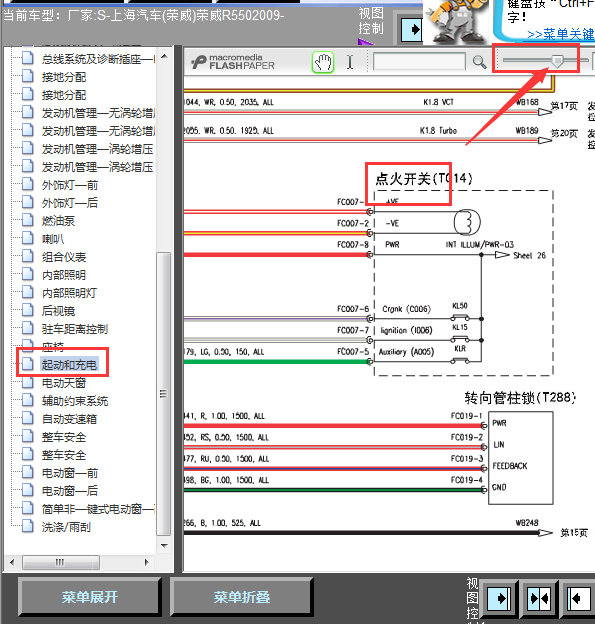This screenshot has height=624, width=595.
Task: Click the bottom center-split view icon
Action: 538,598
